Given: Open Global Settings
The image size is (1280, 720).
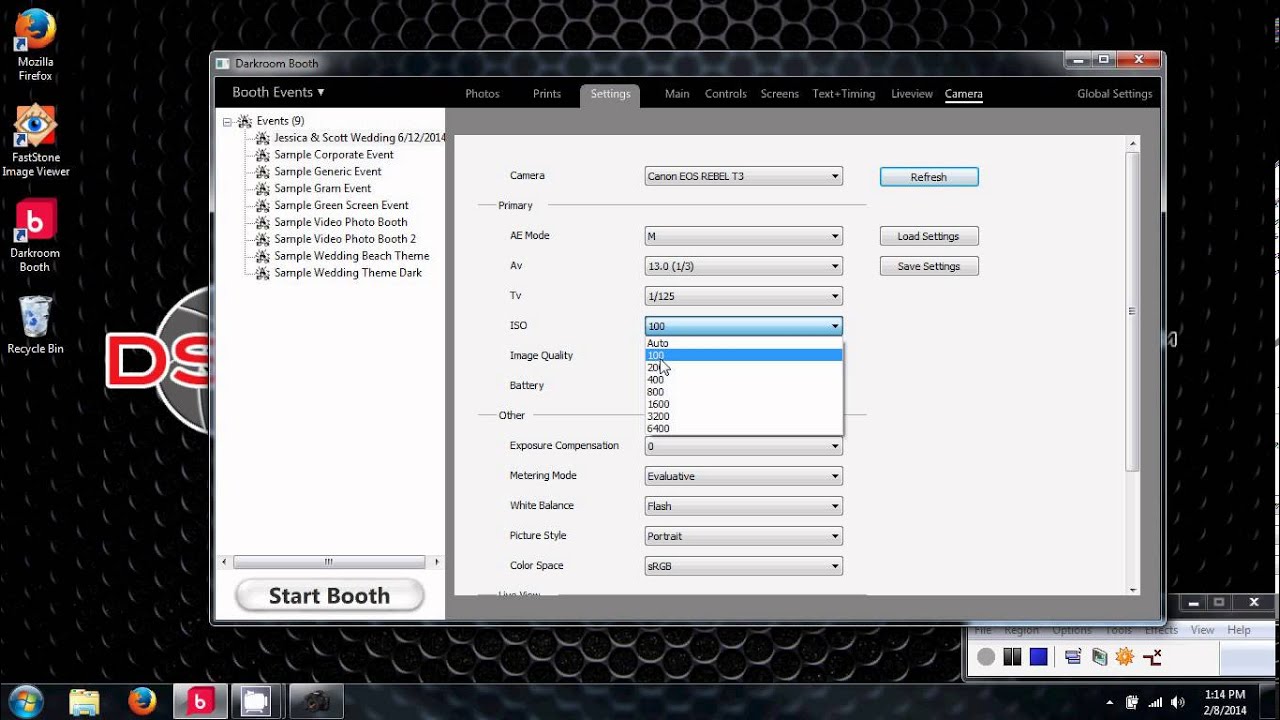Looking at the screenshot, I should tap(1115, 94).
